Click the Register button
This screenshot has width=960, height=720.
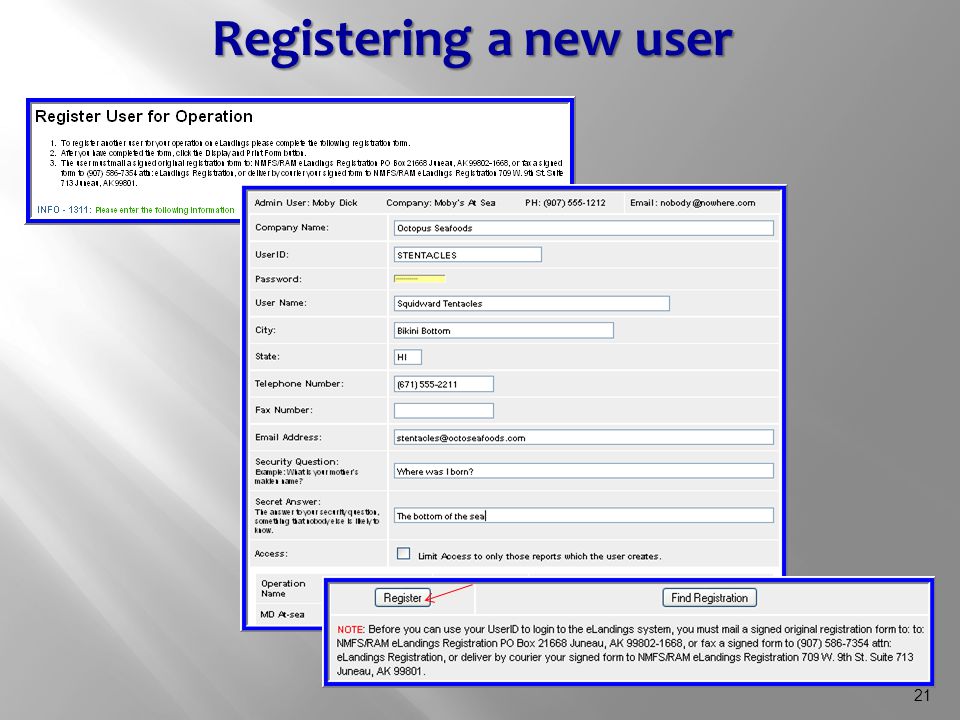pos(402,598)
